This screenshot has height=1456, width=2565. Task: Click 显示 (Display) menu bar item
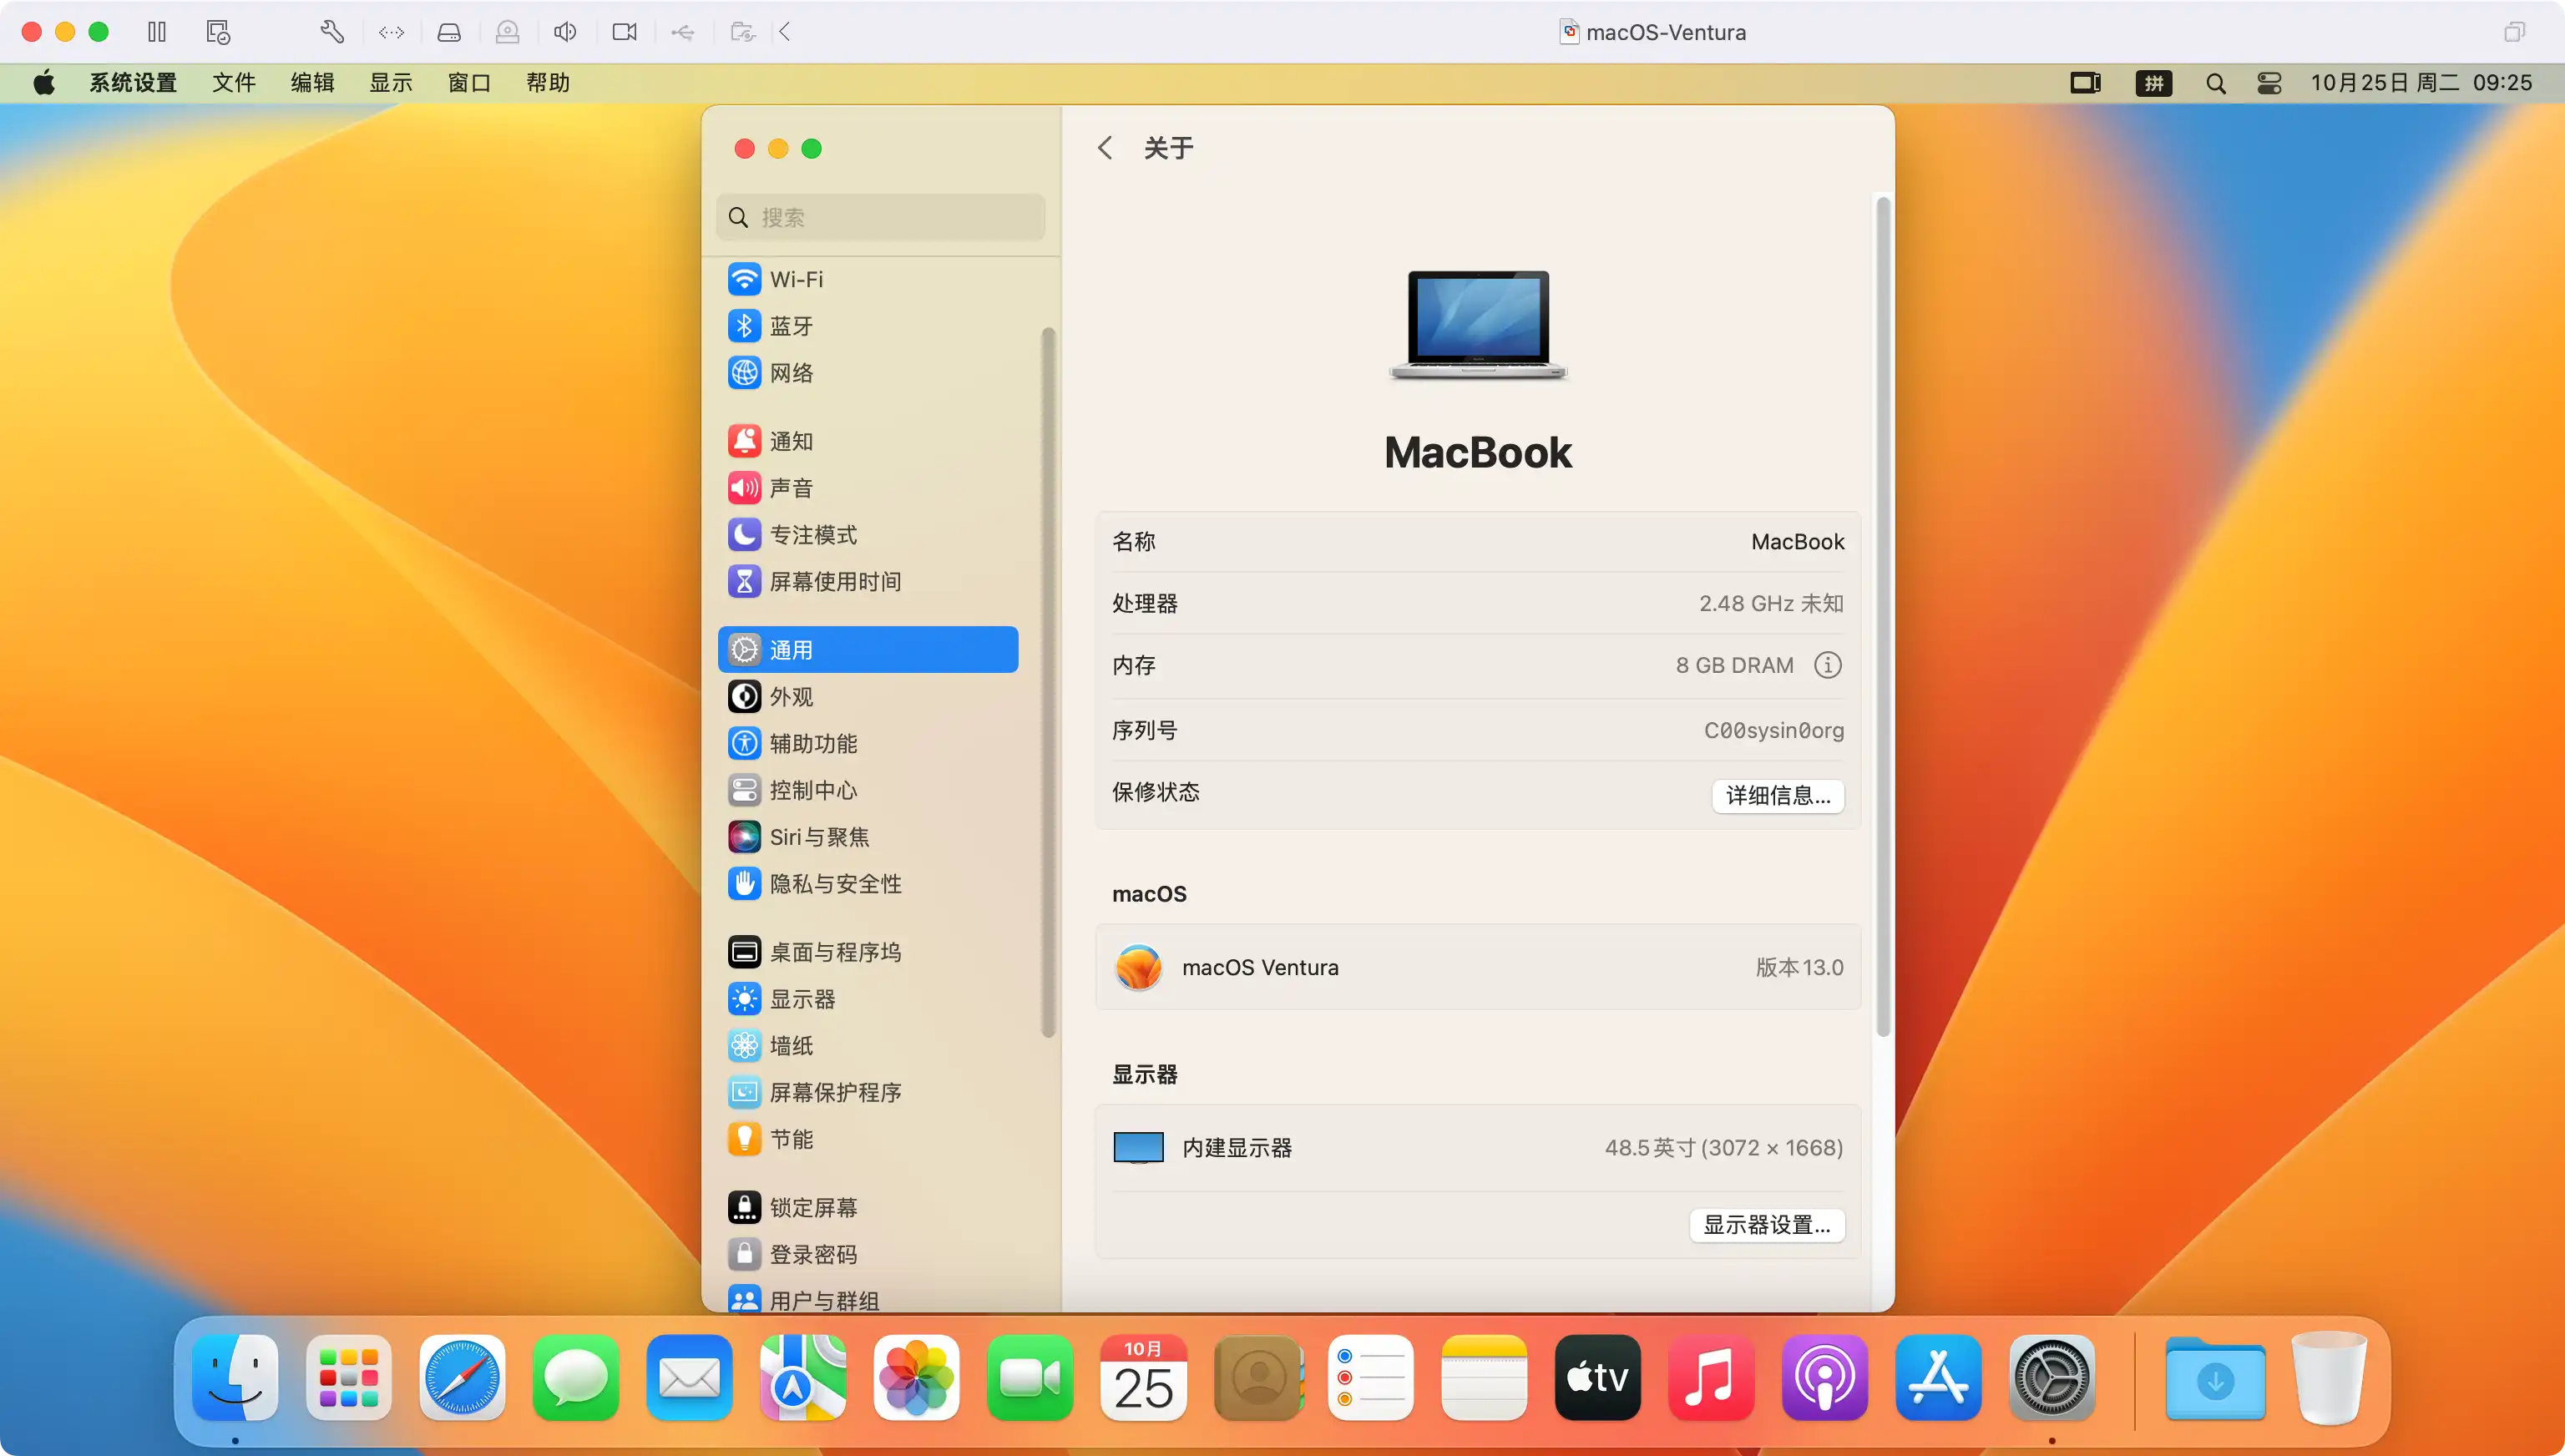coord(389,83)
